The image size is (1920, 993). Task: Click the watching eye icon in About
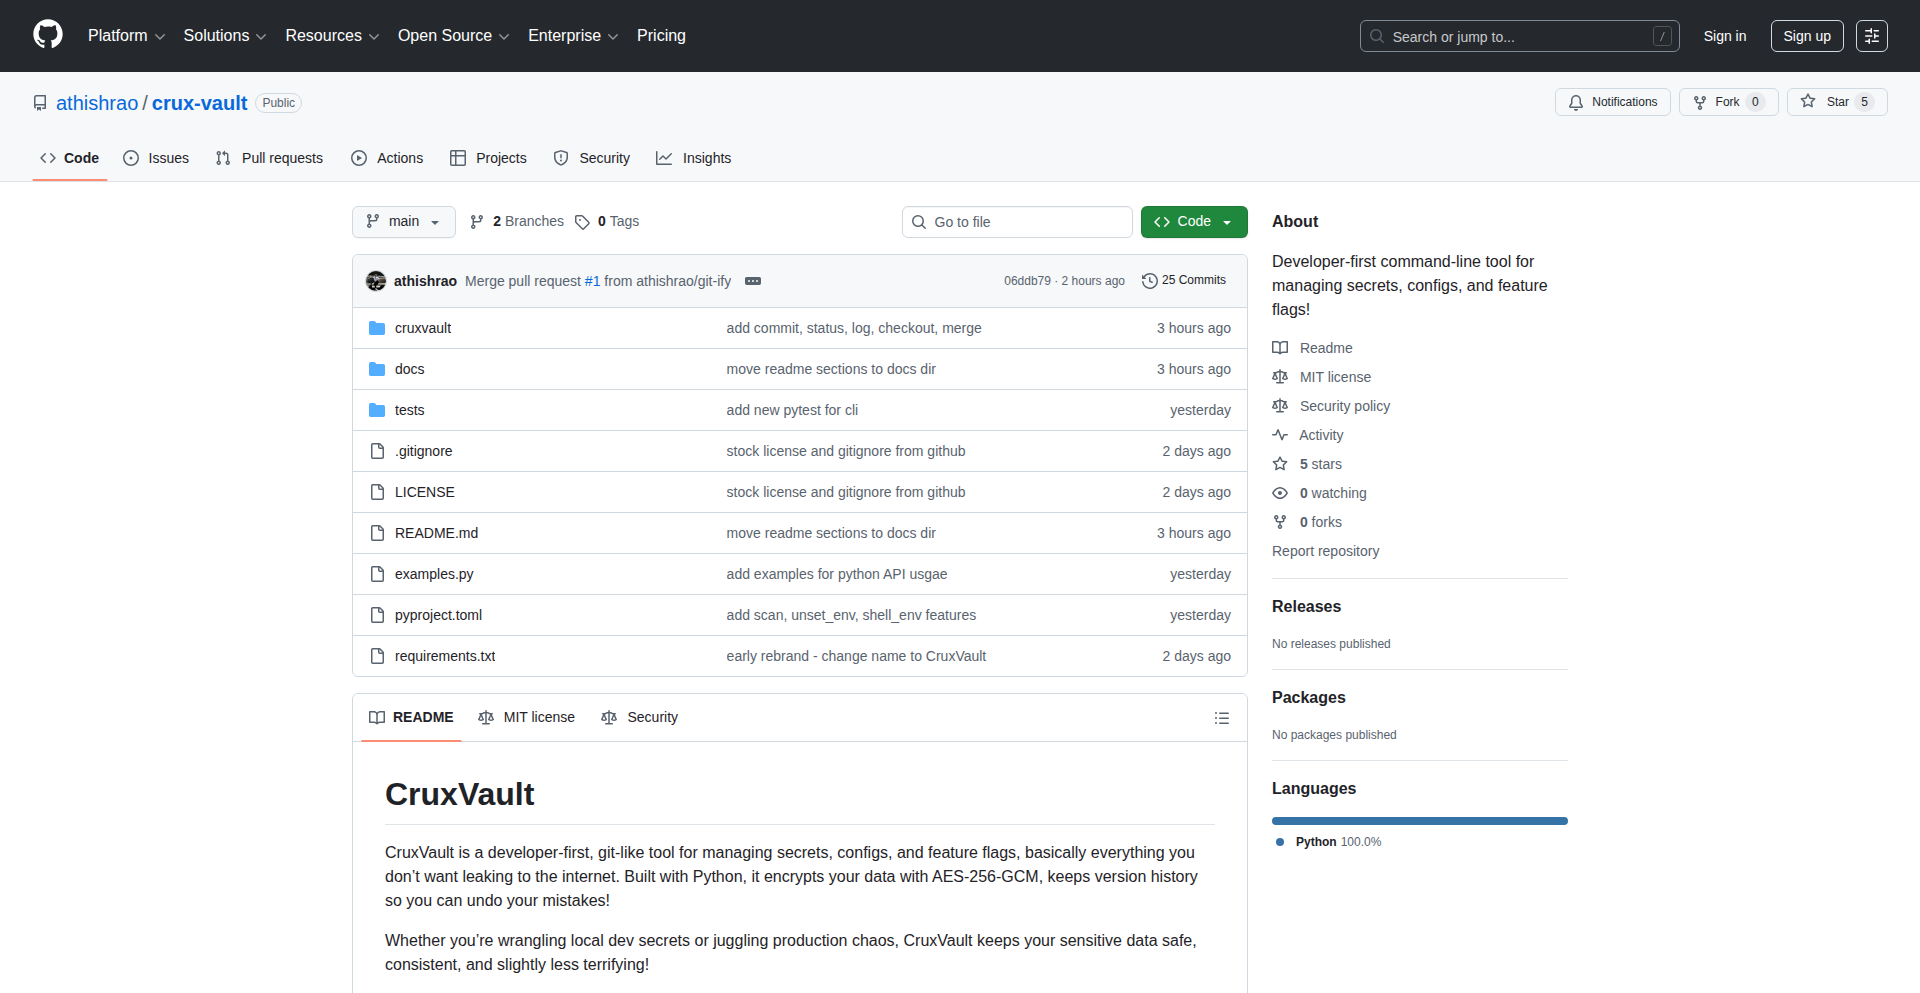pos(1280,493)
